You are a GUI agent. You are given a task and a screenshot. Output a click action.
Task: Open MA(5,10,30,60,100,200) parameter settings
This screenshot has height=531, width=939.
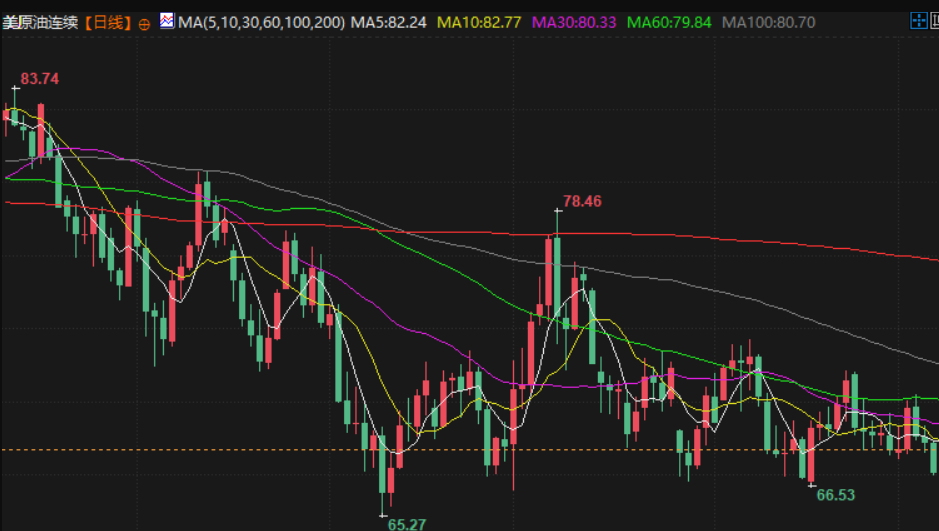[261, 23]
